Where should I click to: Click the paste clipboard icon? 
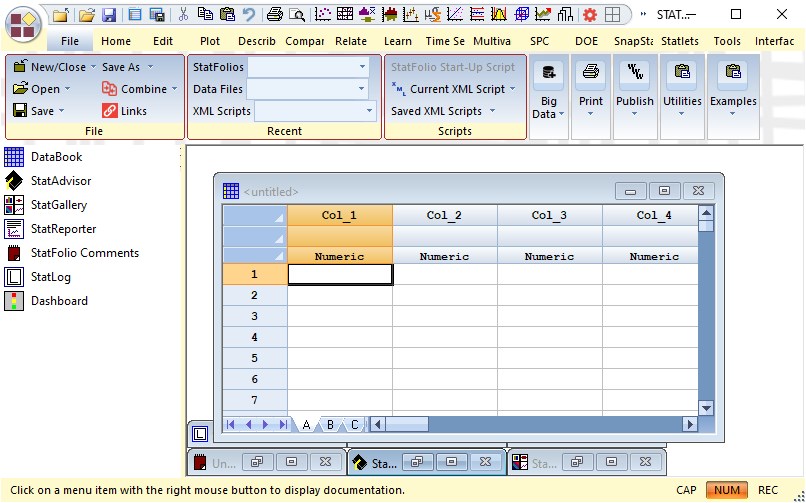pos(227,14)
